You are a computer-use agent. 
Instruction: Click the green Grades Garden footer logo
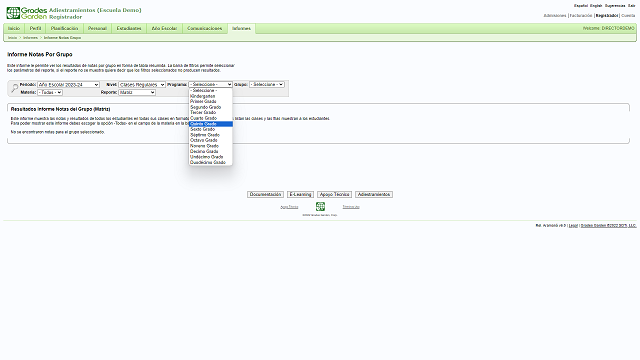tap(320, 207)
